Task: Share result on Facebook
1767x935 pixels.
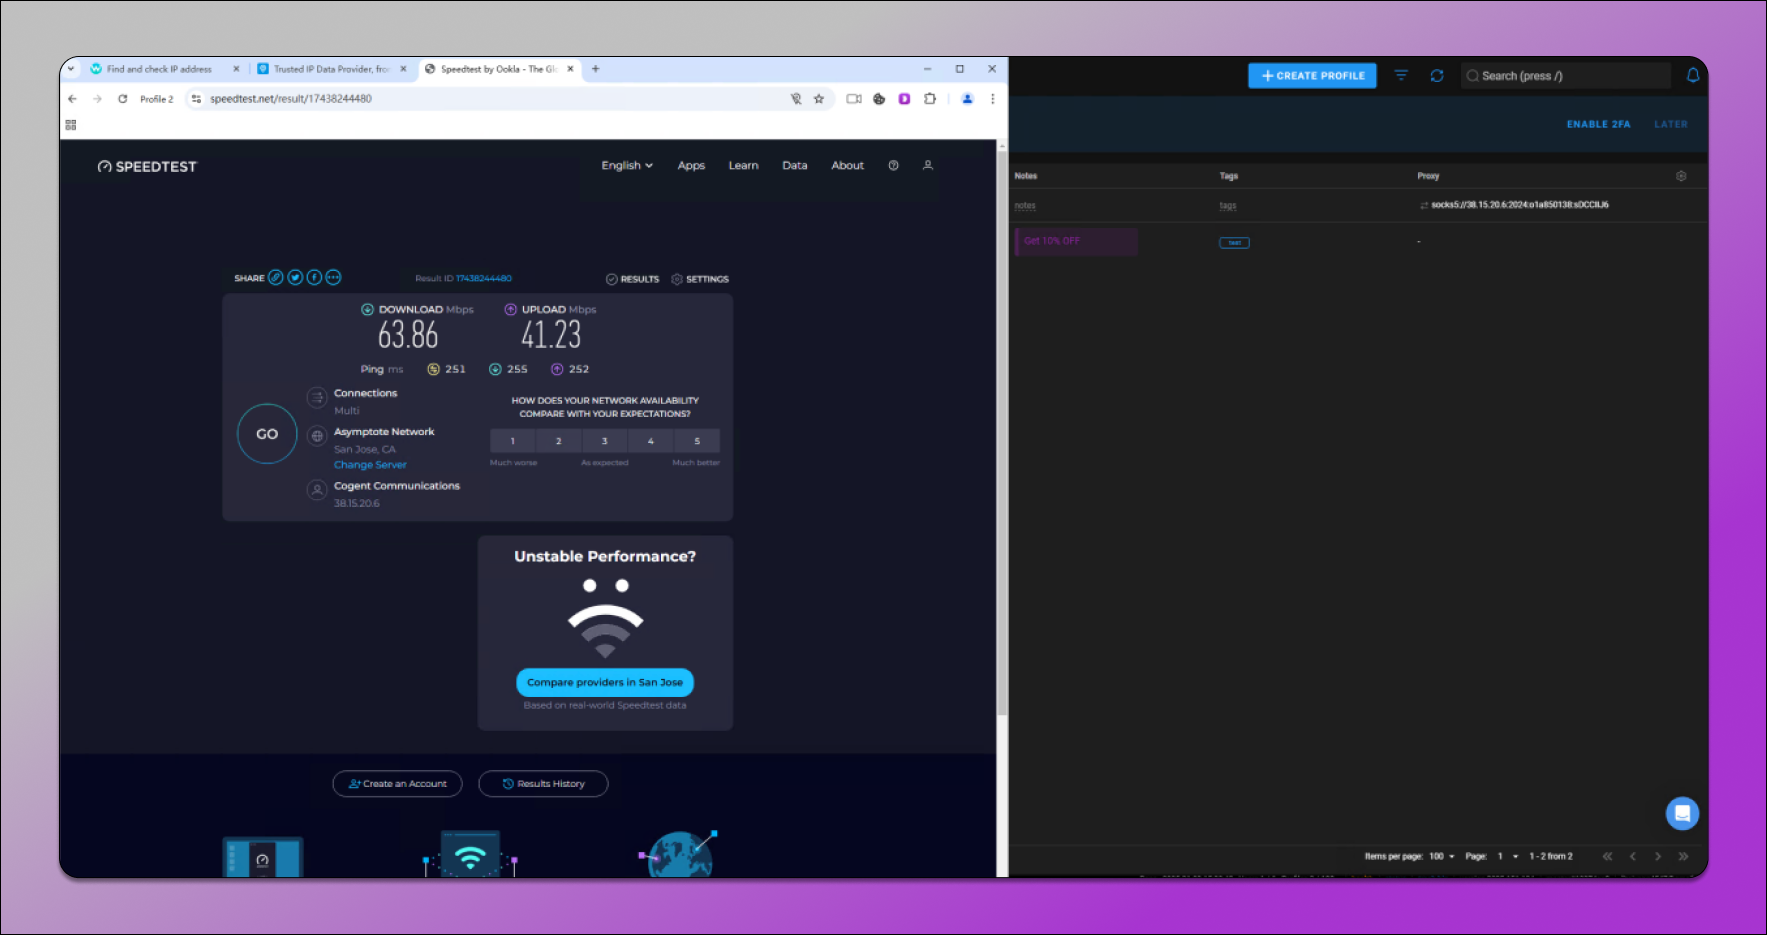Action: (x=314, y=278)
